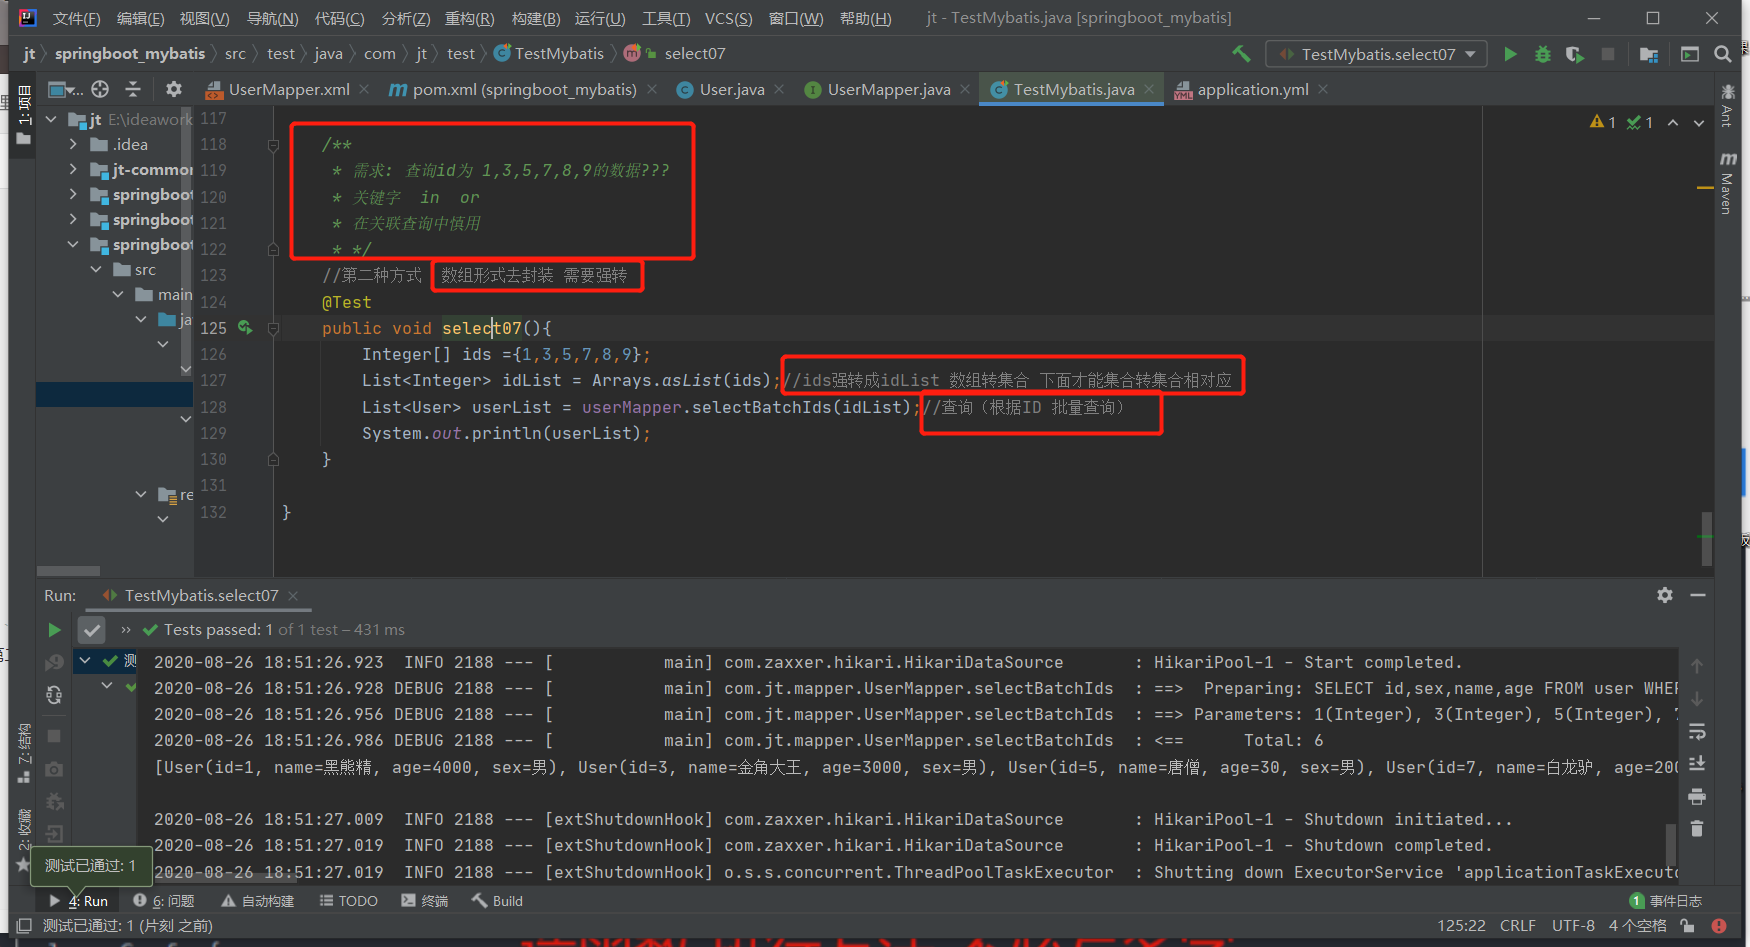Click the springboot_mybatis breadcrumb
The image size is (1750, 947).
click(x=130, y=54)
